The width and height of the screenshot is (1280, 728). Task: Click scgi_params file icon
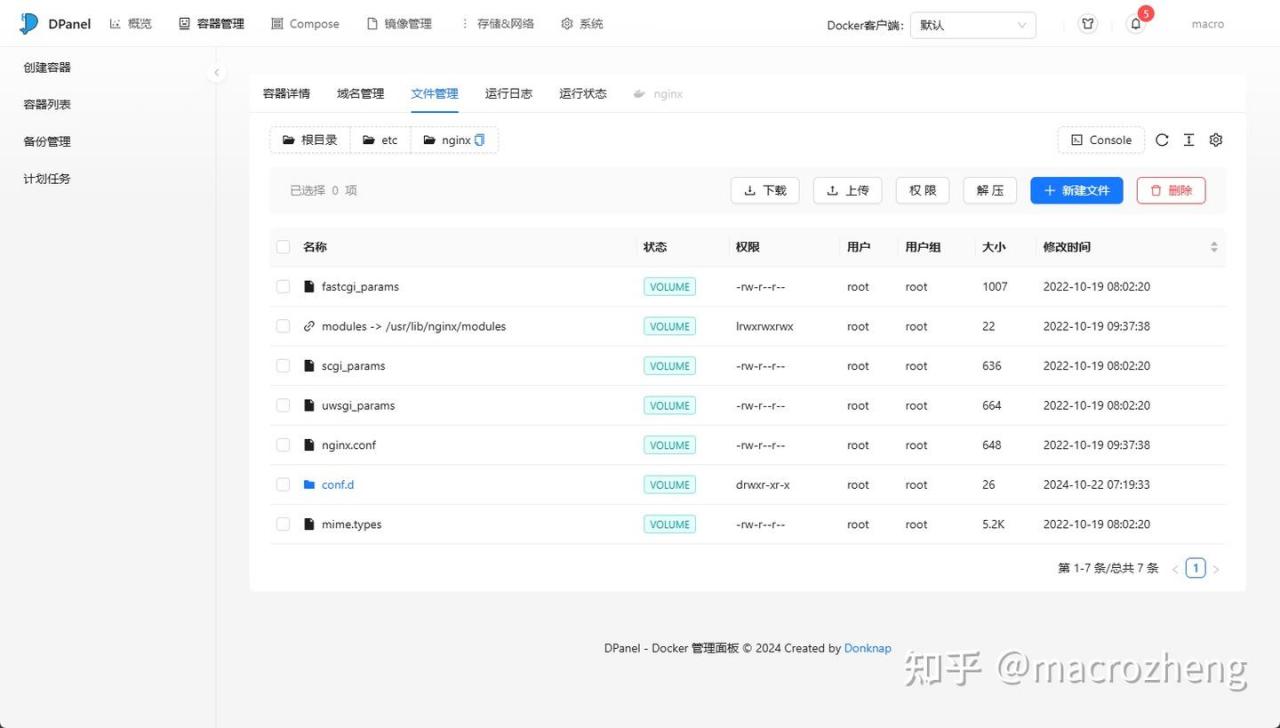[309, 366]
